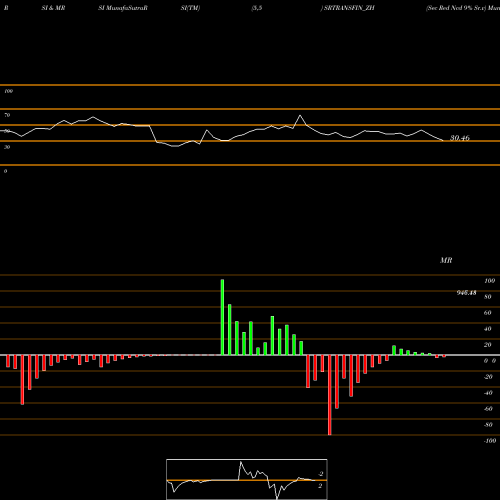Click the -20 label on MR right axis
This screenshot has height=500, width=500.
coord(488,377)
